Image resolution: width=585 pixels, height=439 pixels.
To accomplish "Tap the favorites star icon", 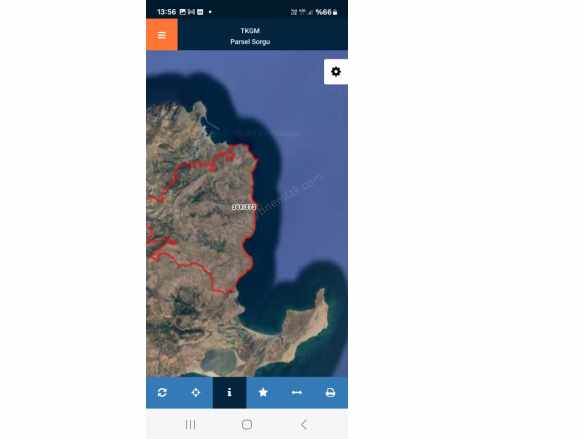I will (263, 392).
